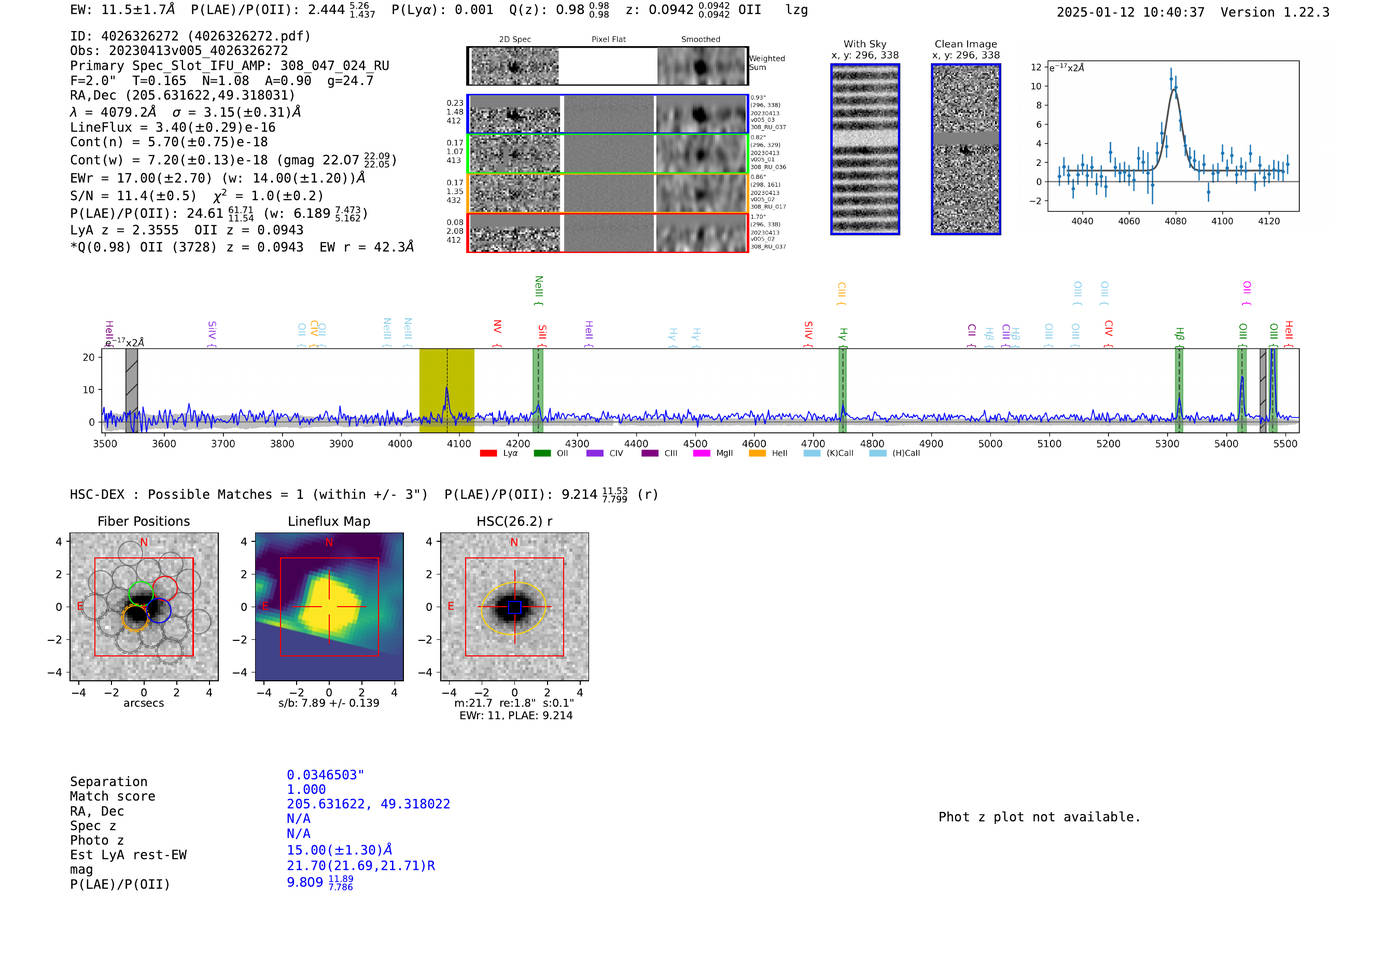The image size is (1400, 953).
Task: Click the blue '9.809' P(LAE)/P(OII) value
Action: 305,882
